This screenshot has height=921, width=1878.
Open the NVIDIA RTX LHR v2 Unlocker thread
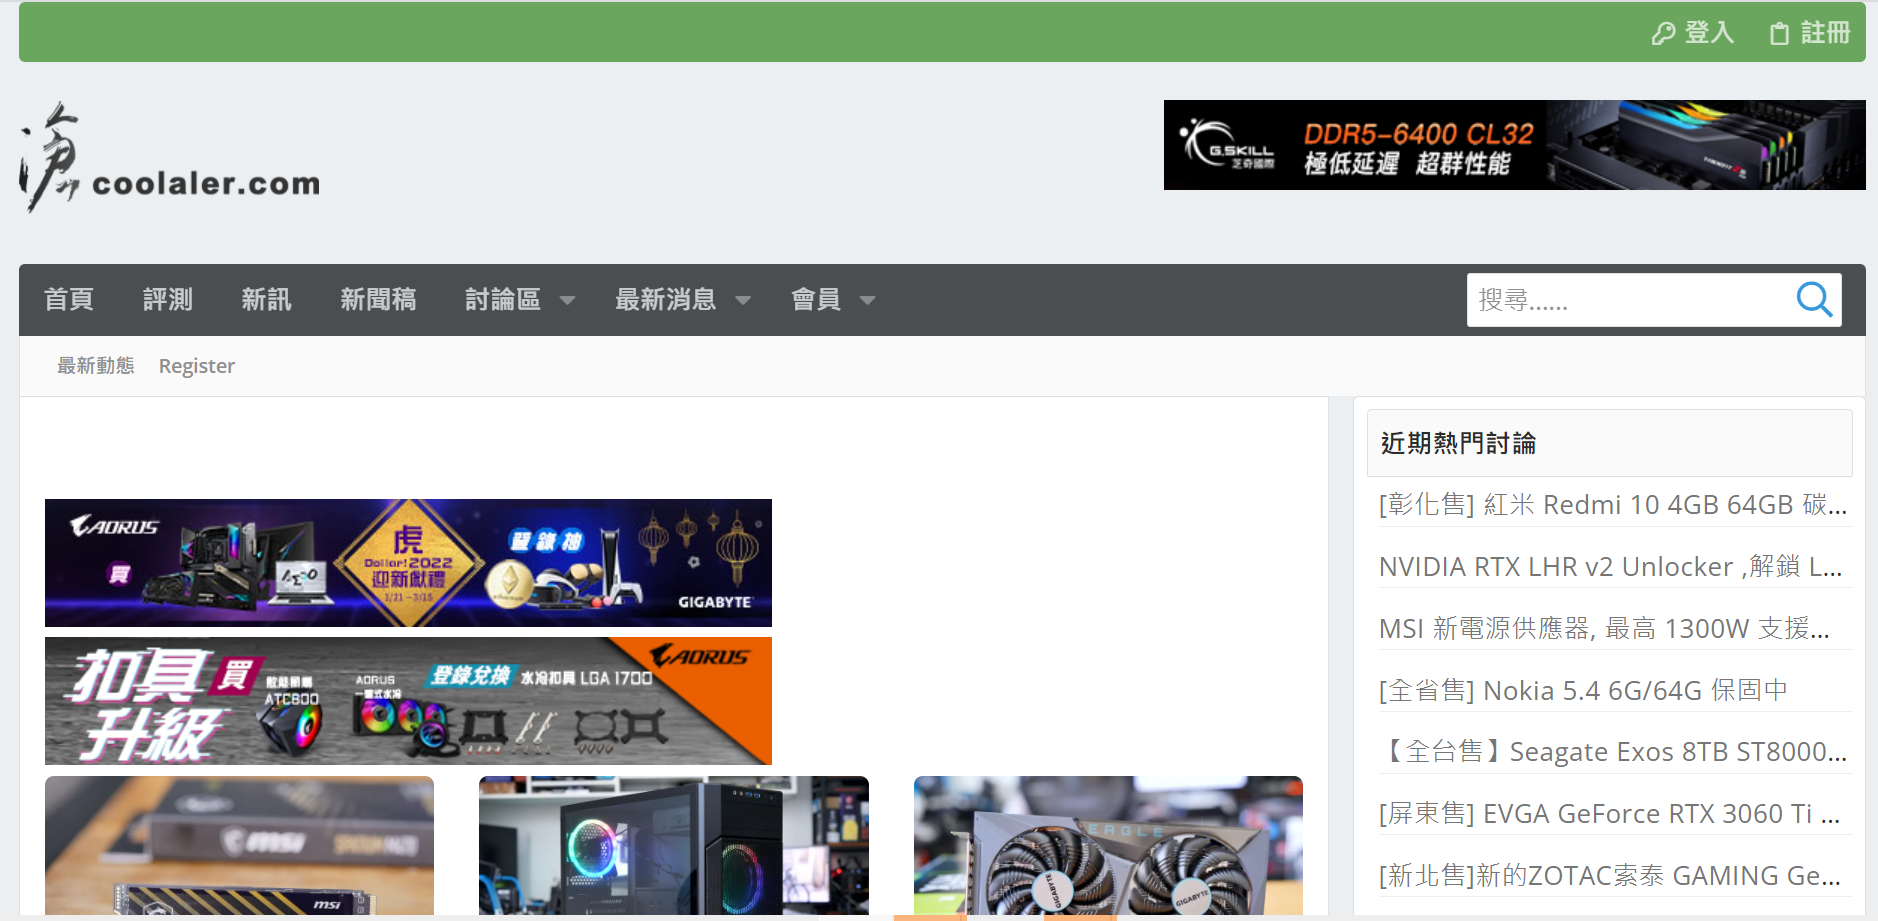tap(1610, 567)
